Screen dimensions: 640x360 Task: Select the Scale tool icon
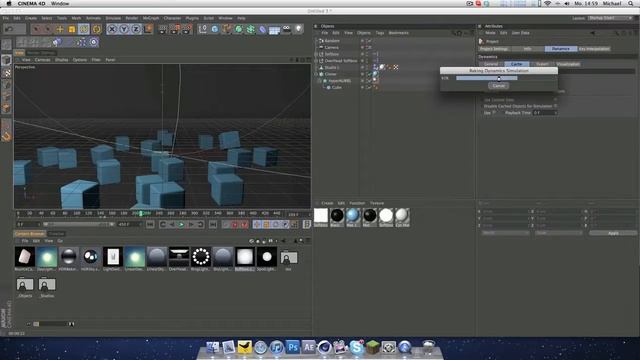tap(72, 29)
